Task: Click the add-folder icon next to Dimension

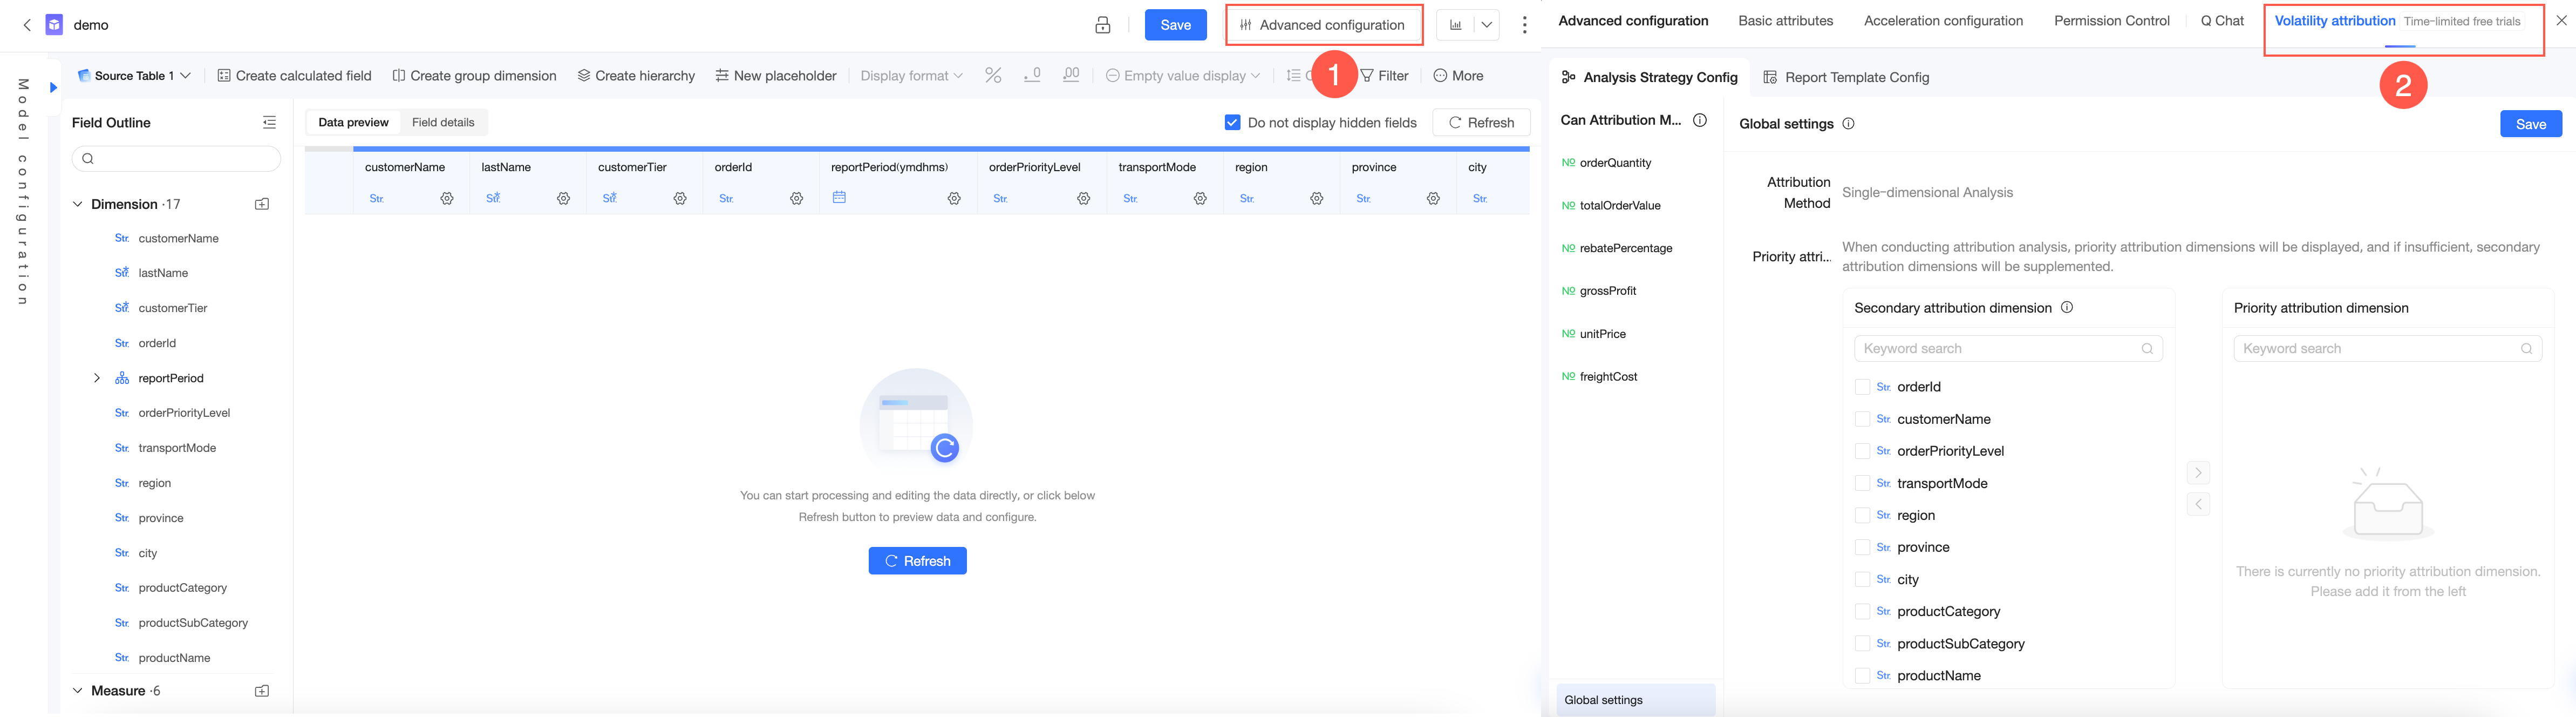Action: [x=262, y=204]
